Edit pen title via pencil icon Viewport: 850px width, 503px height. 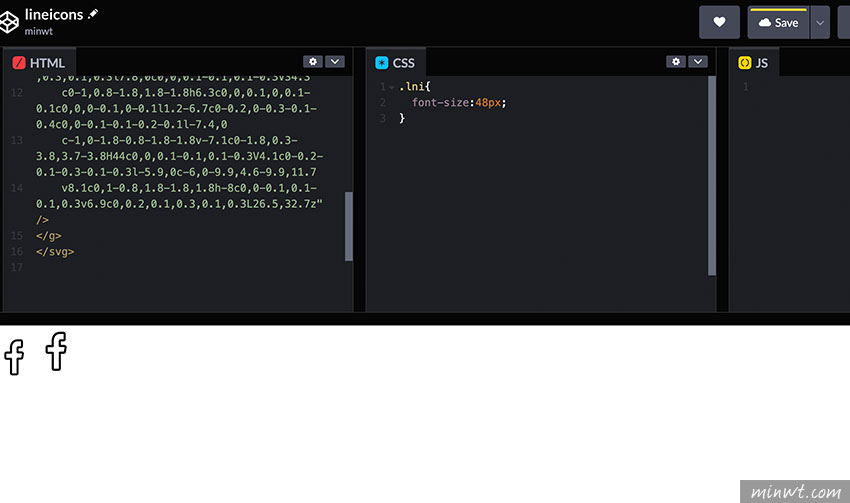pos(93,14)
